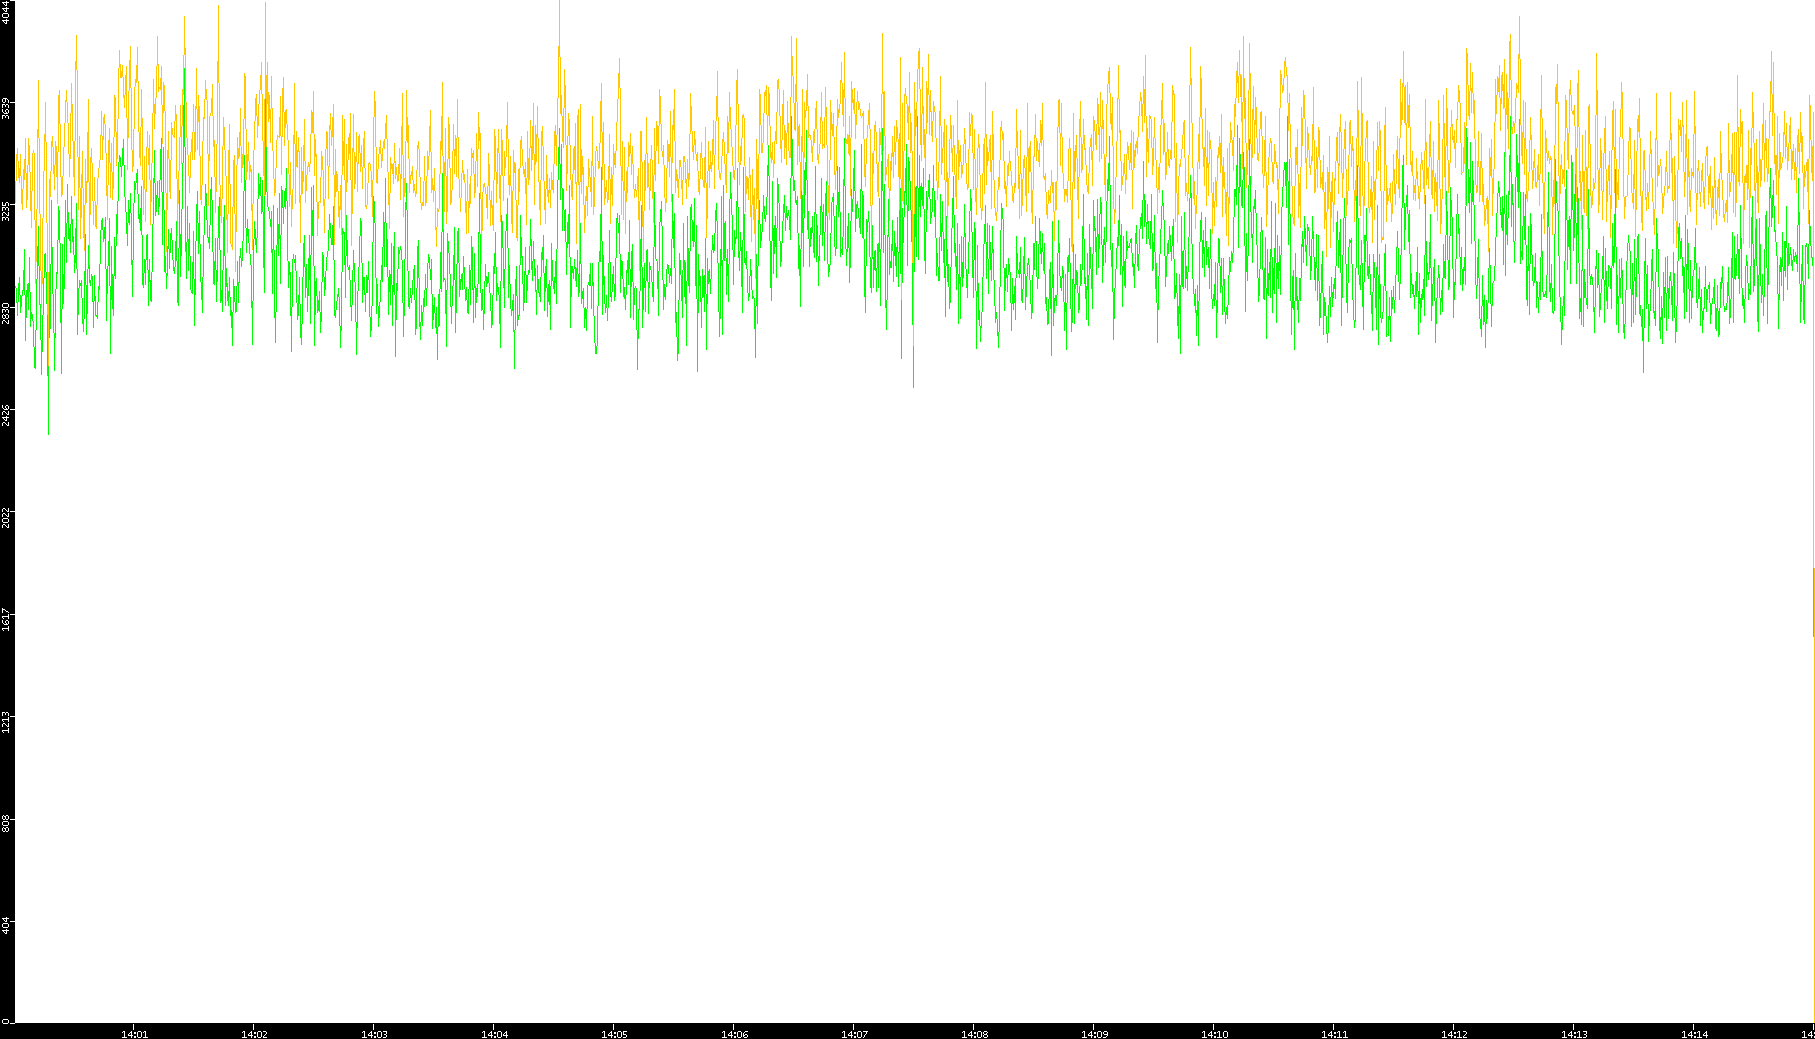The image size is (1815, 1039).
Task: Click the 4044 value axis label
Action: (x=6, y=11)
